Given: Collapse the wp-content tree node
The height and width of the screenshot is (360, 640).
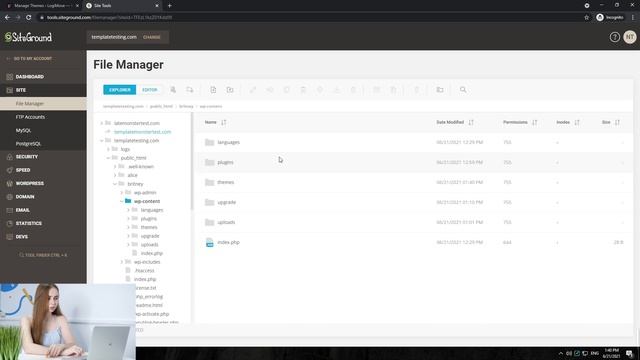Looking at the screenshot, I should [122, 201].
